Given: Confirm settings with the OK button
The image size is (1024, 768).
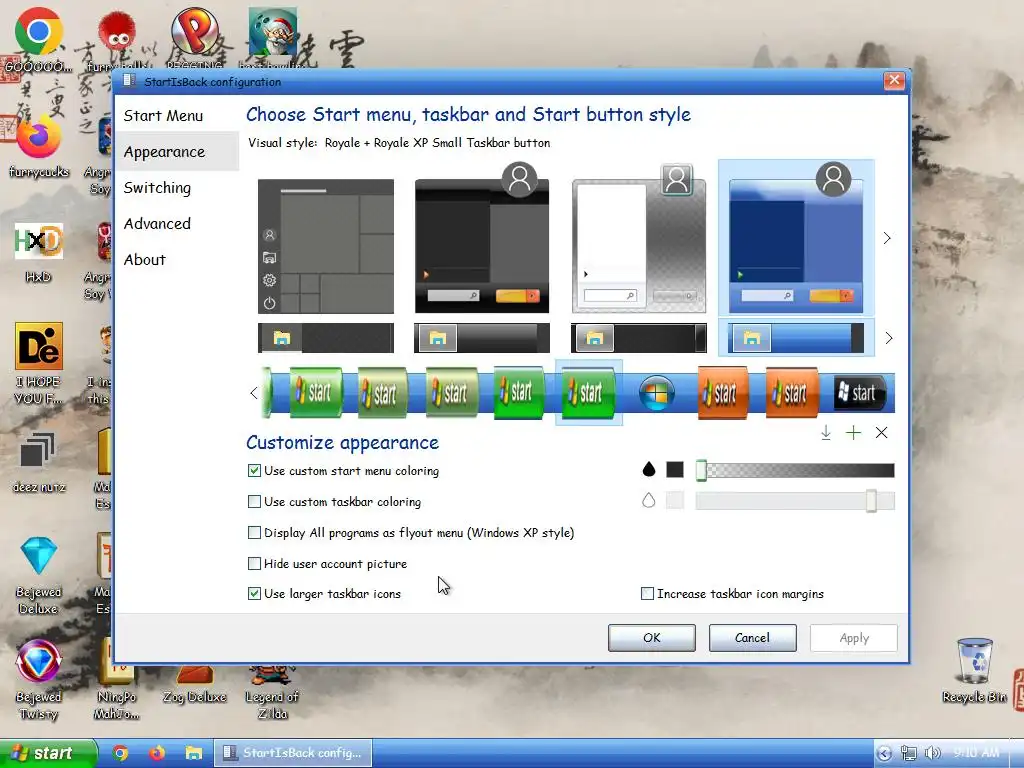Looking at the screenshot, I should (x=652, y=637).
